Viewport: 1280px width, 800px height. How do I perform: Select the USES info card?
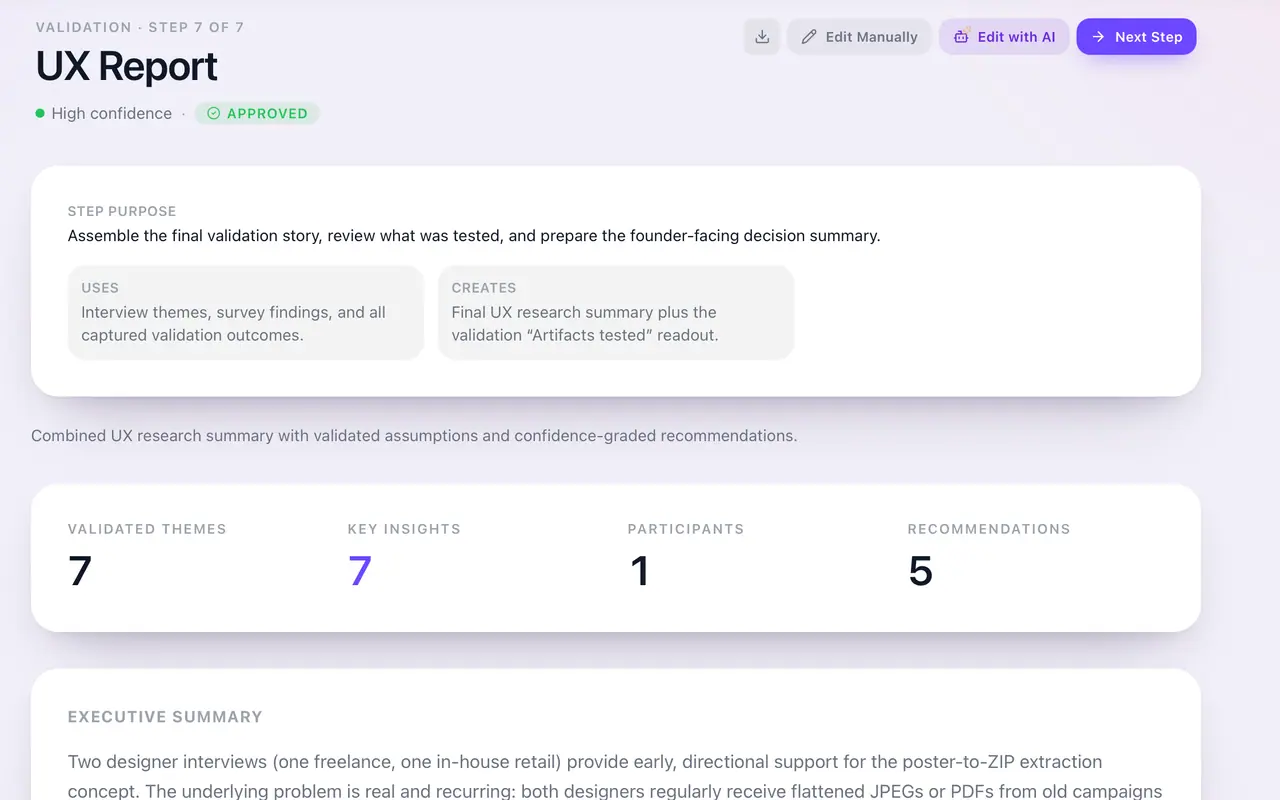tap(246, 312)
